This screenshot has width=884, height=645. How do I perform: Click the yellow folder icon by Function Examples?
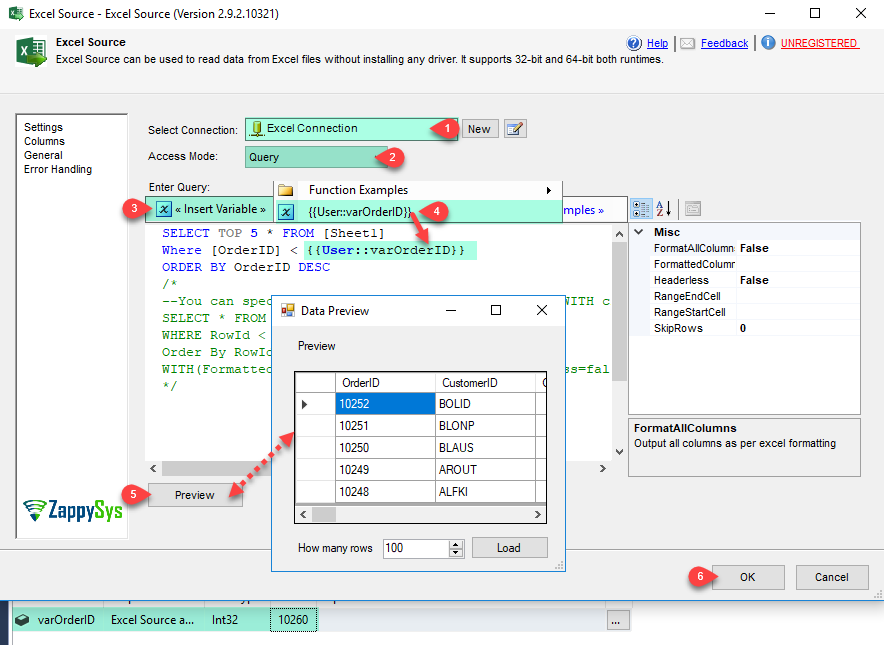(x=286, y=190)
